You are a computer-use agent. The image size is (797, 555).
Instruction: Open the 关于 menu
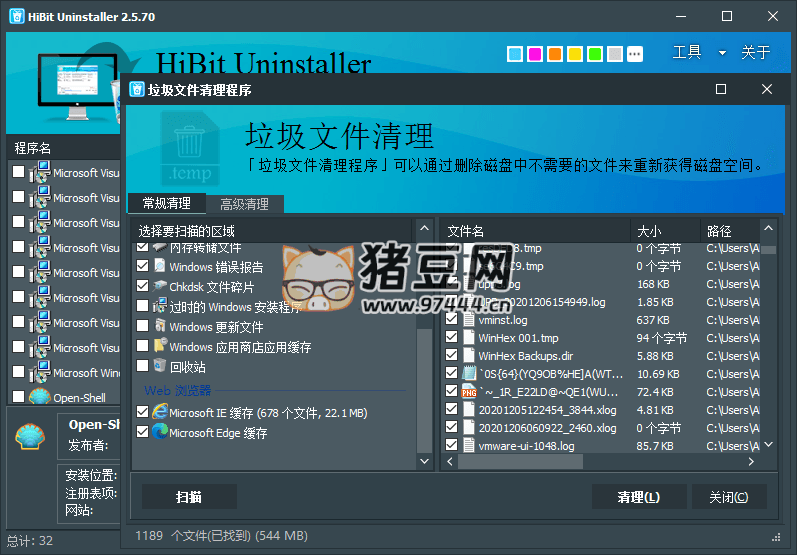[756, 53]
